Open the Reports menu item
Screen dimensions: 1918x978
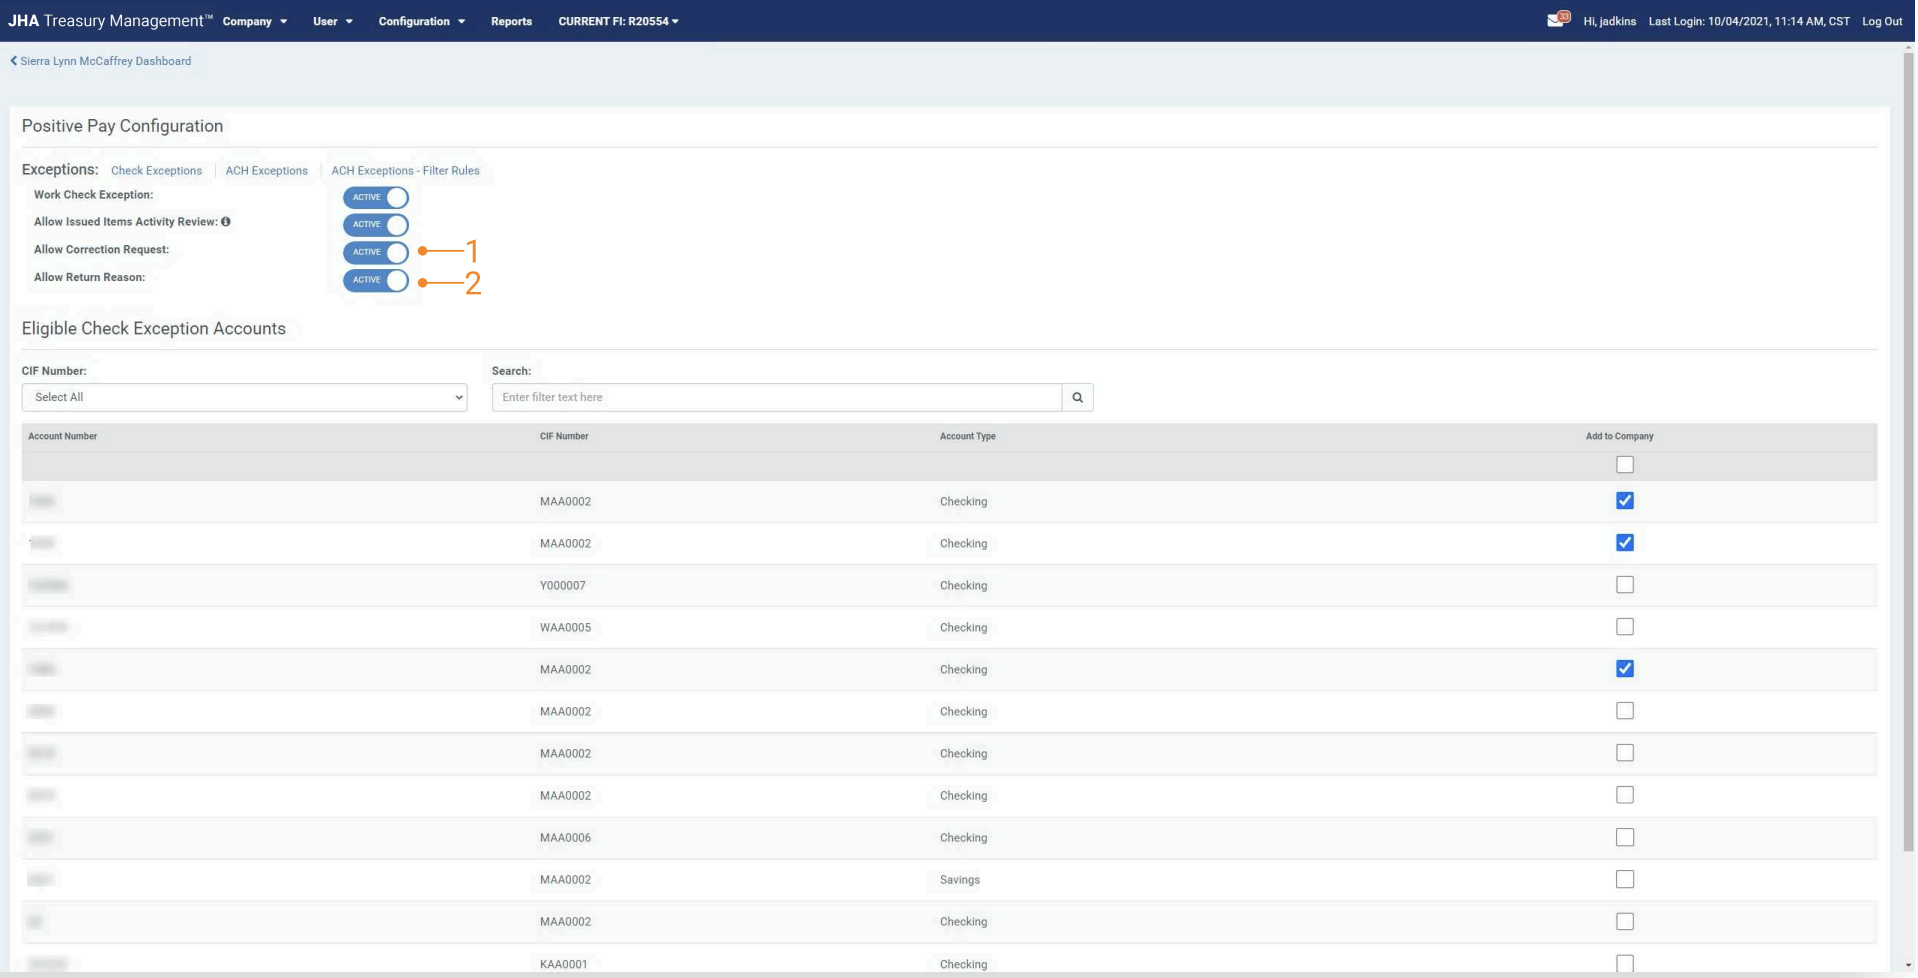click(x=511, y=21)
